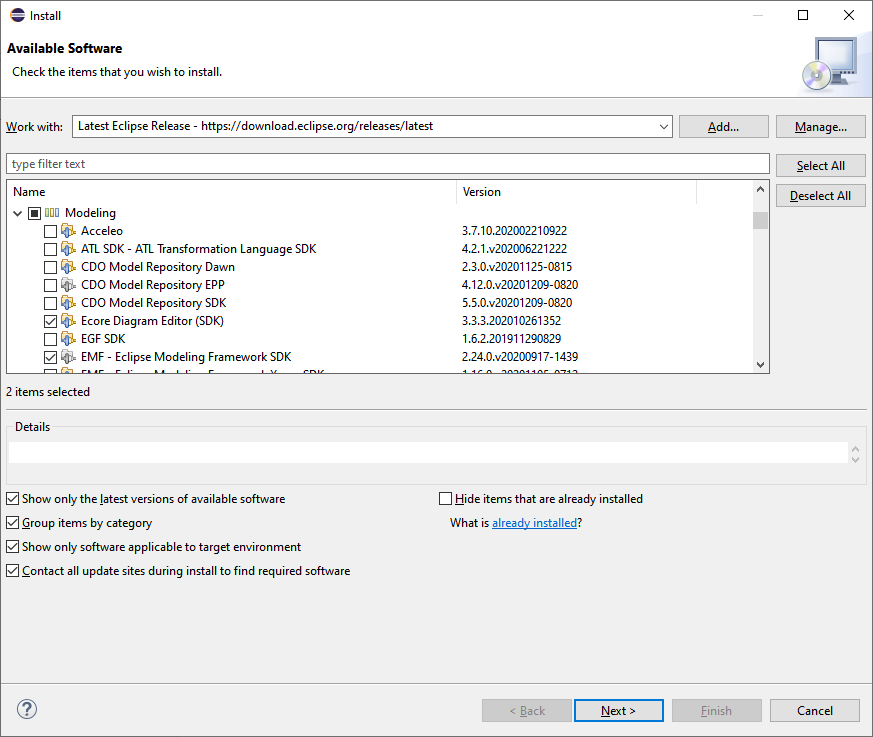Select version 5.5.0.v20201209-0820 cell
Viewport: 873px width, 737px height.
tap(517, 303)
